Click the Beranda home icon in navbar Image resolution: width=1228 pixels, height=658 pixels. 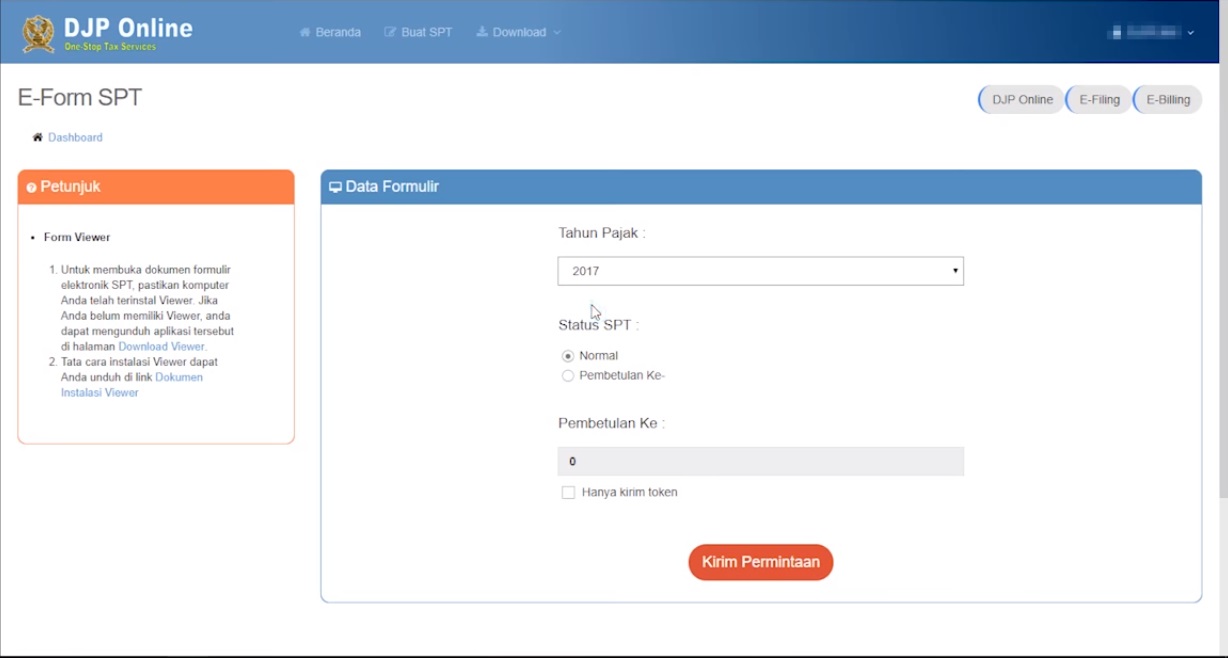(x=306, y=31)
